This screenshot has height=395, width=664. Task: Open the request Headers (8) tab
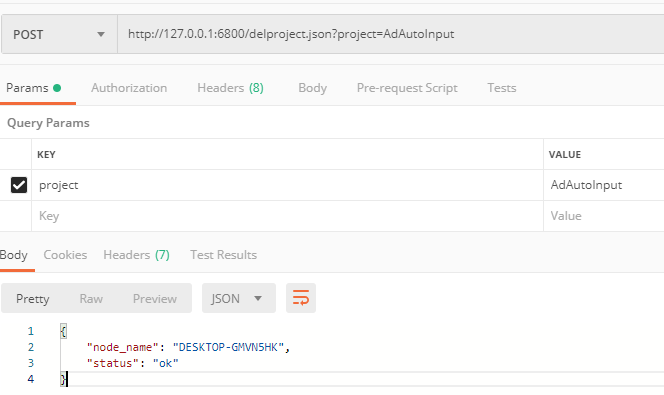click(230, 88)
